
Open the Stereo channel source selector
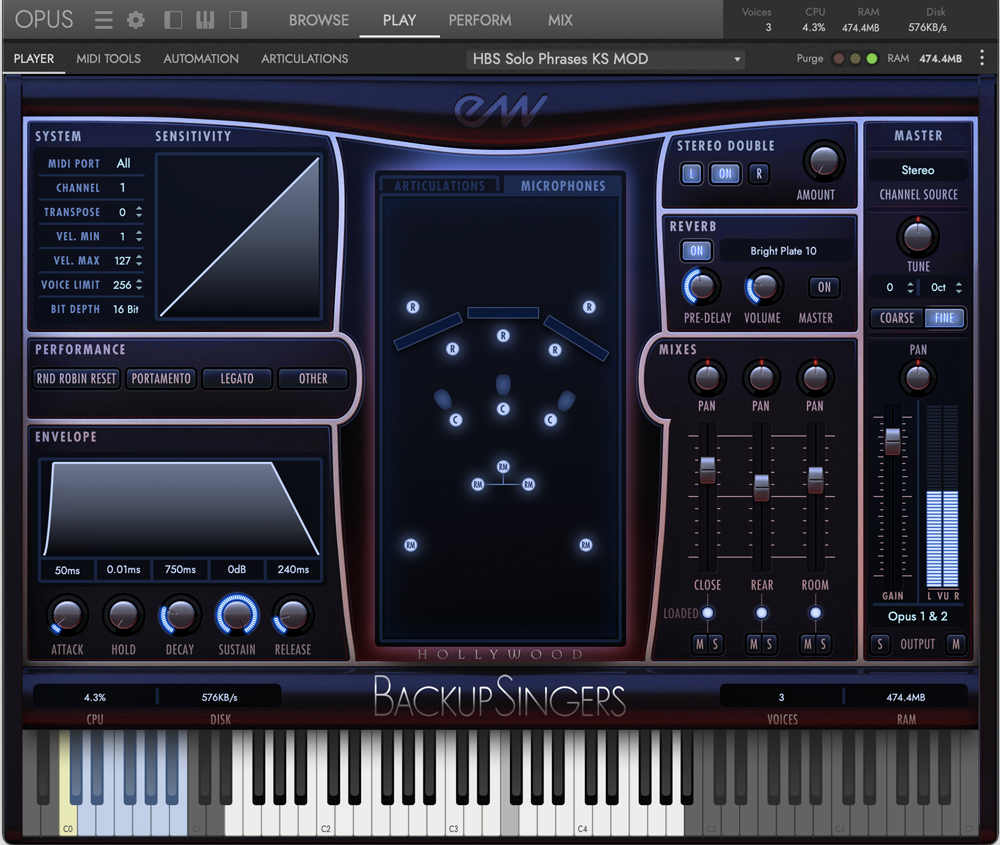918,170
